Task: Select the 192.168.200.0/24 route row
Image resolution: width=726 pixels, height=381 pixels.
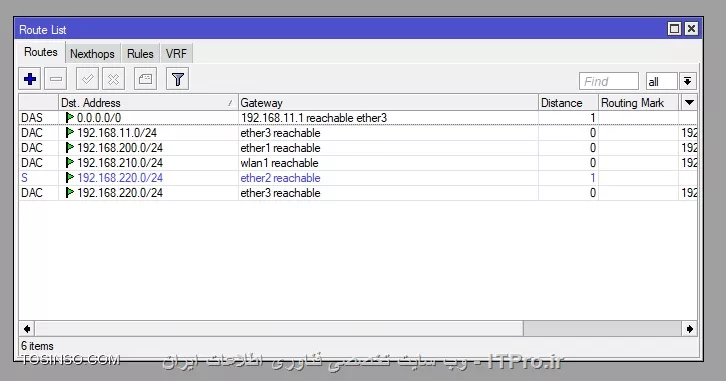Action: [x=358, y=148]
